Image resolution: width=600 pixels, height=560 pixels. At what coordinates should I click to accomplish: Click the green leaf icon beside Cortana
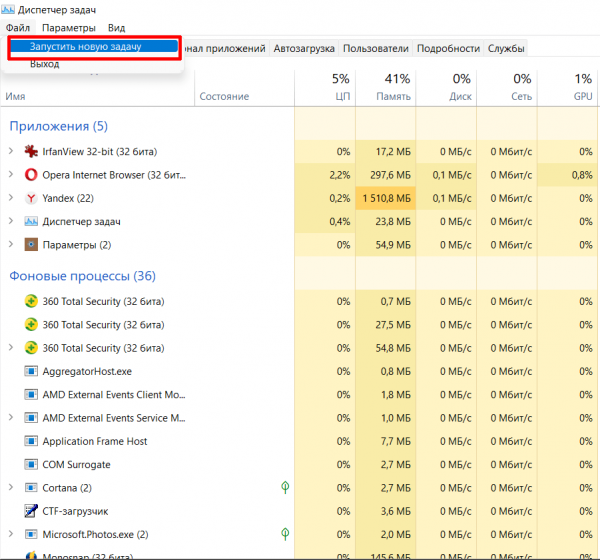285,487
